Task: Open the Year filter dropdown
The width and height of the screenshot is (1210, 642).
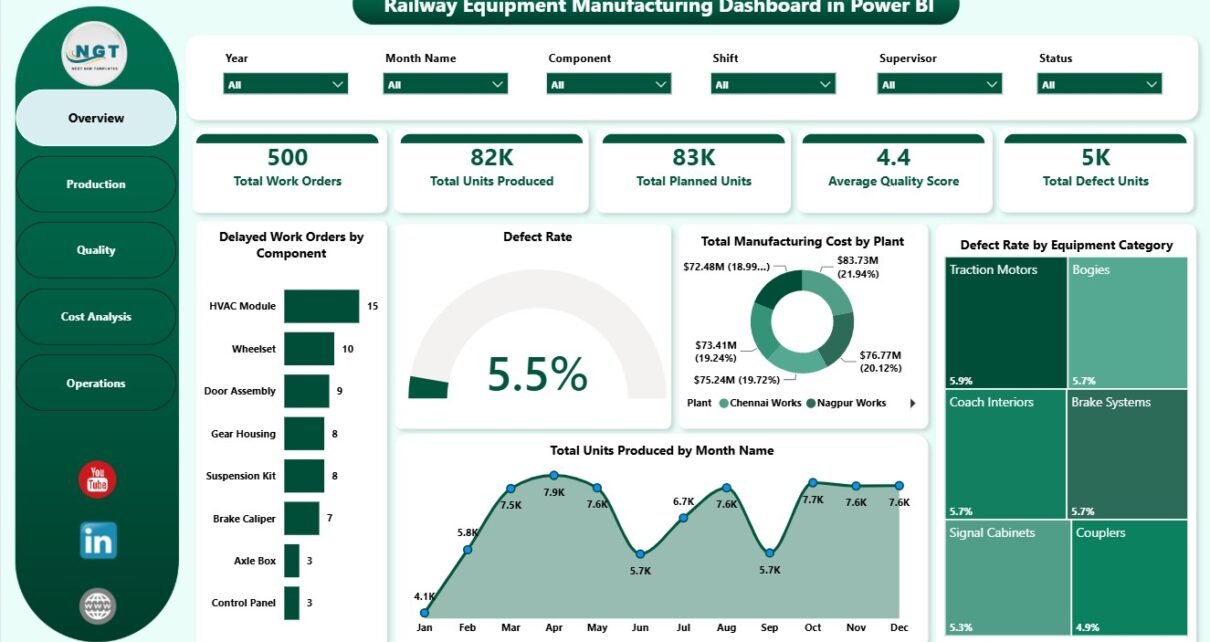Action: [x=285, y=84]
